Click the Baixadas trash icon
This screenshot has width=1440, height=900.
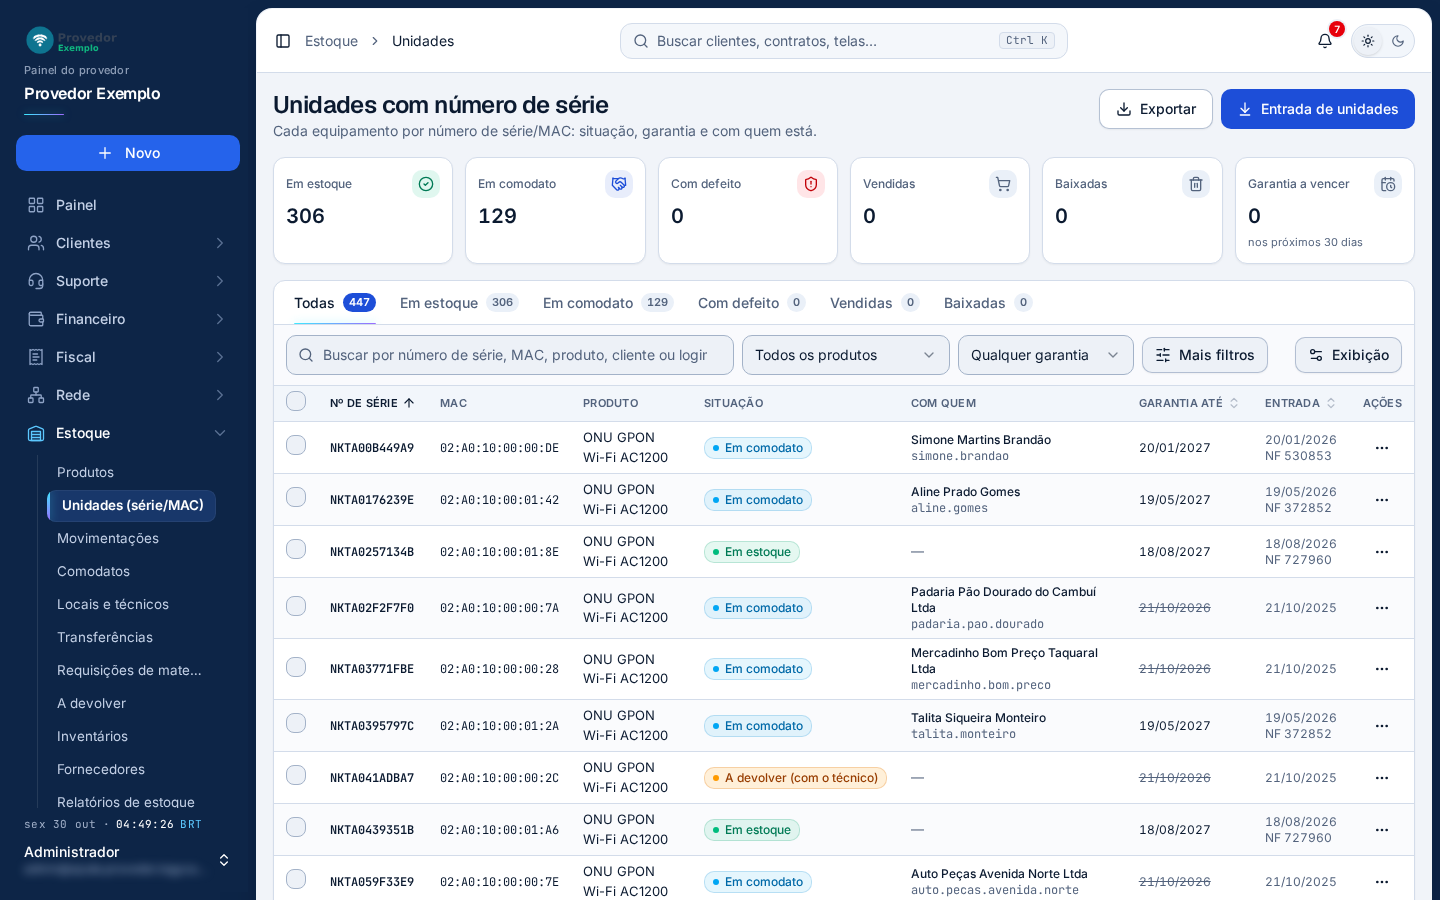pyautogui.click(x=1196, y=184)
